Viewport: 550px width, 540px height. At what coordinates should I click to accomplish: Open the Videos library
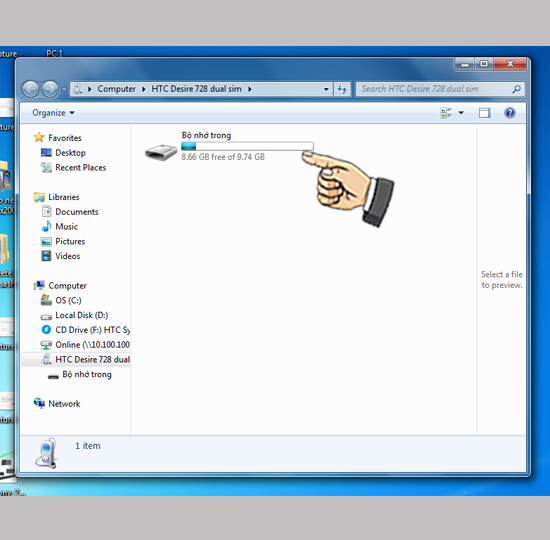coord(68,256)
